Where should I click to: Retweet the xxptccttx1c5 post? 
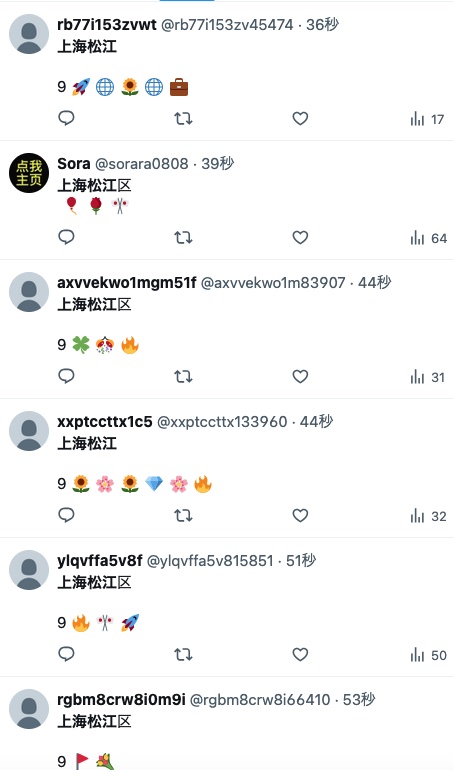pos(183,516)
